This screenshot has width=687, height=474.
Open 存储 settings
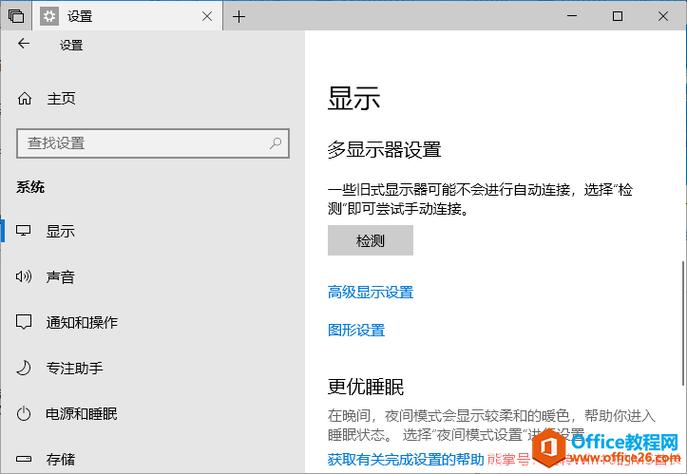coord(60,459)
